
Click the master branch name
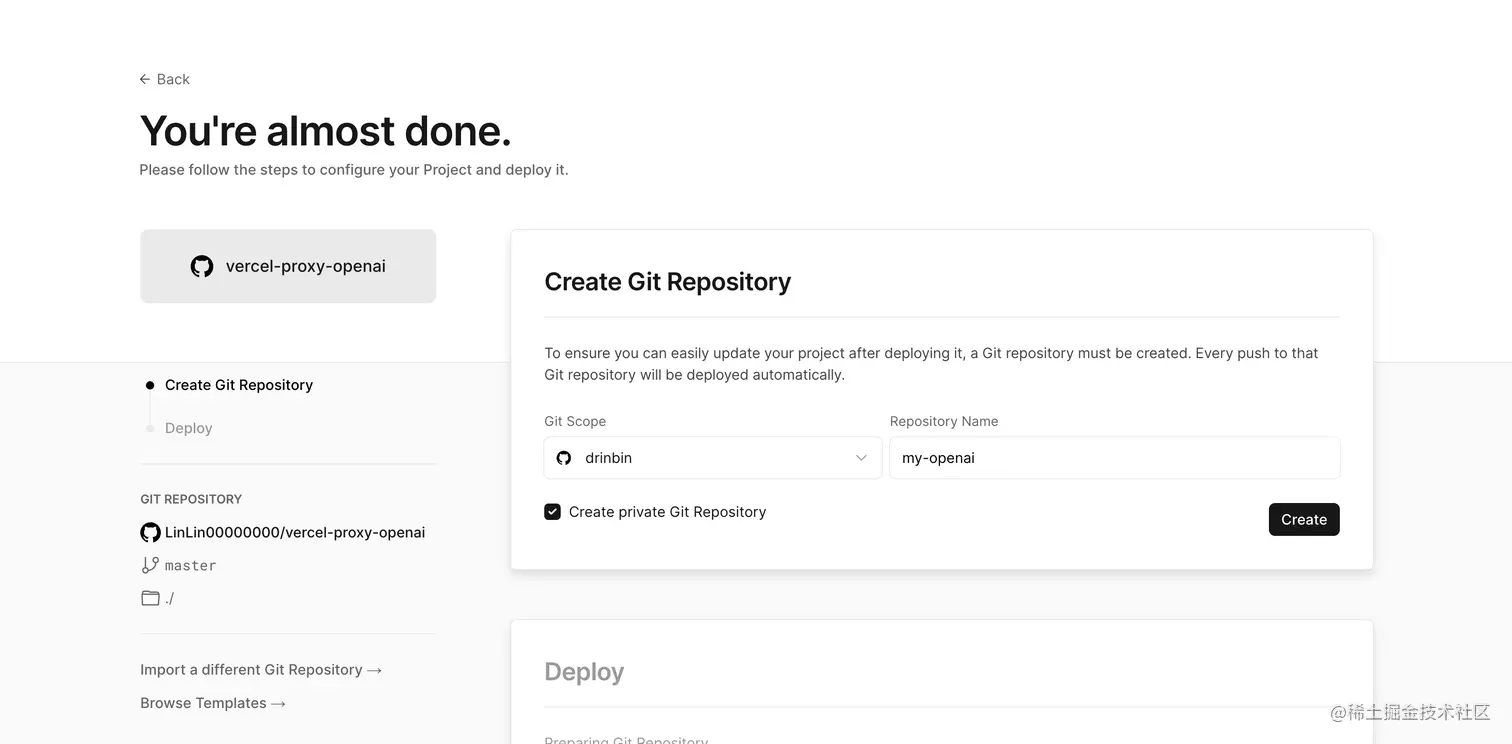click(191, 566)
